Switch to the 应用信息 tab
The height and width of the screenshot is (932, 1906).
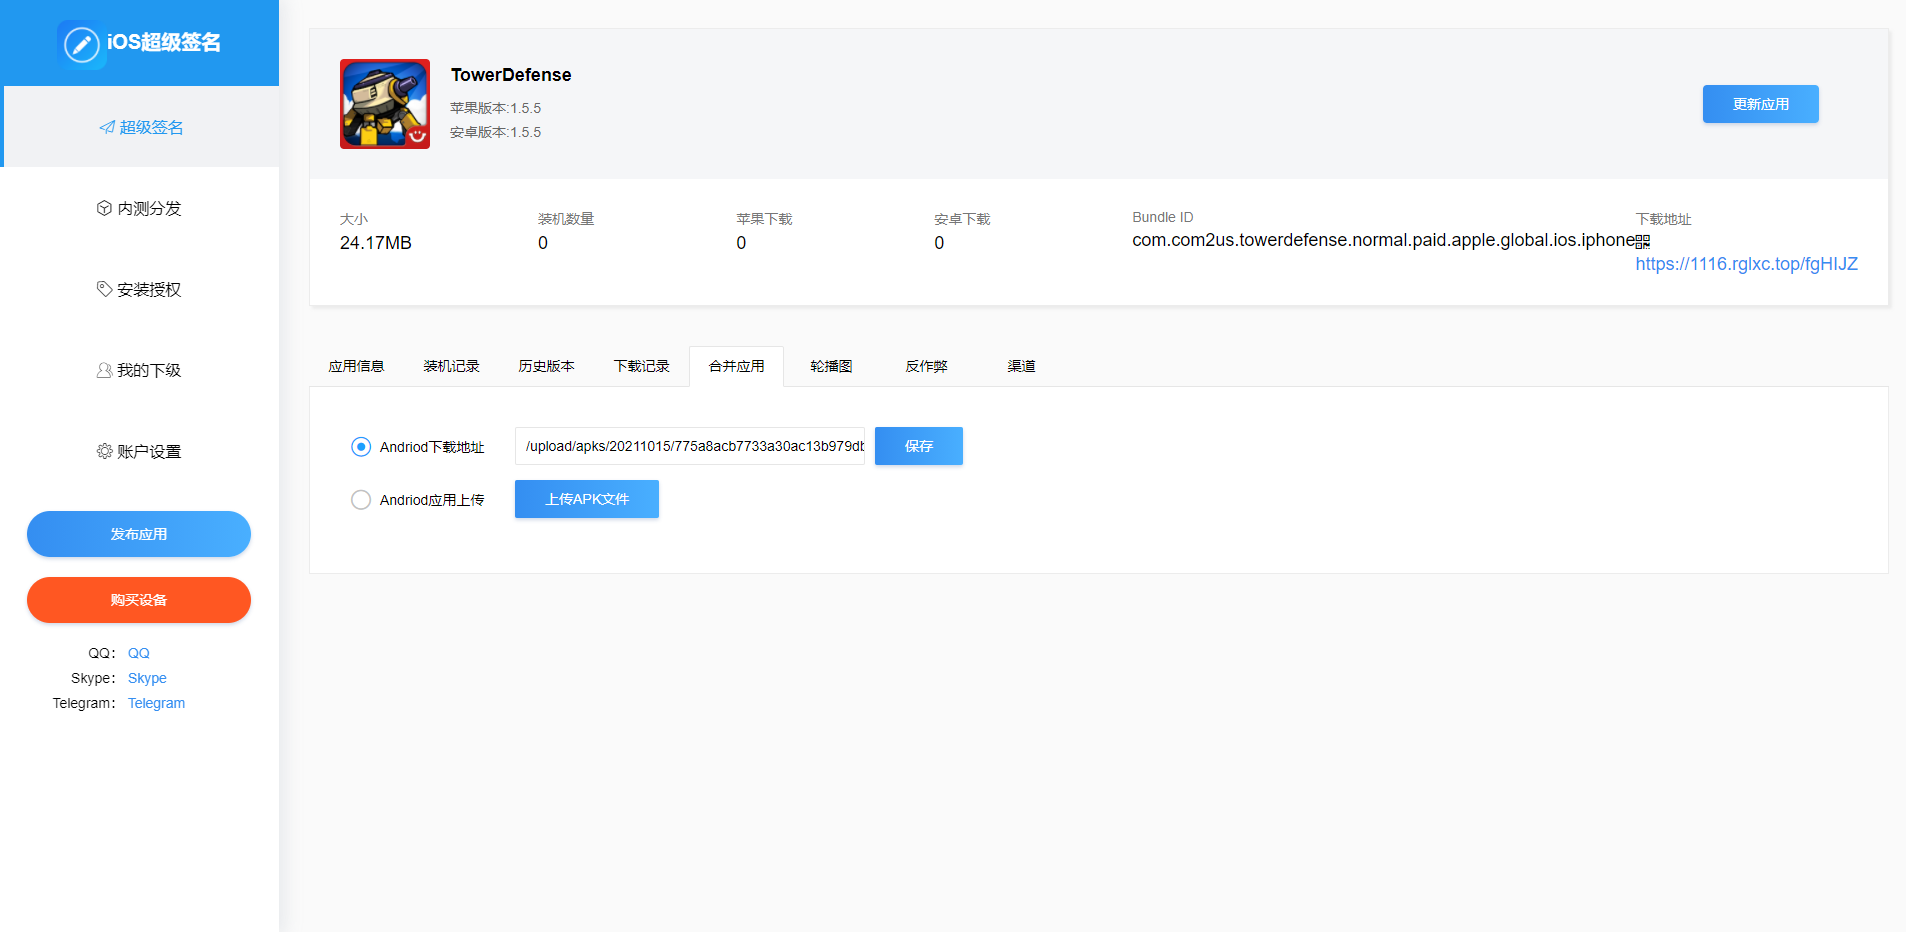coord(357,366)
